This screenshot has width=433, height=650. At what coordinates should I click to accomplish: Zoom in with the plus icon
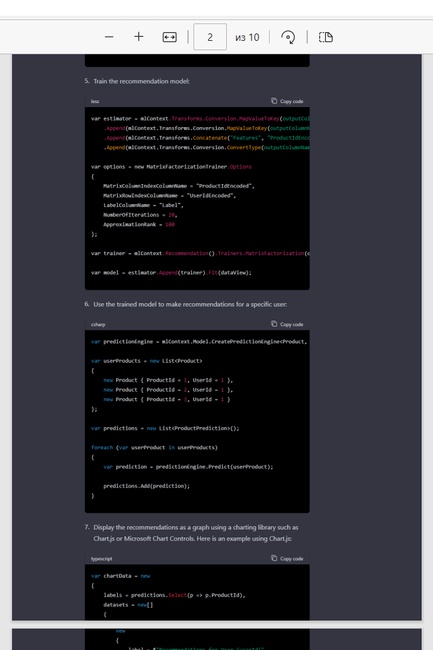click(139, 37)
